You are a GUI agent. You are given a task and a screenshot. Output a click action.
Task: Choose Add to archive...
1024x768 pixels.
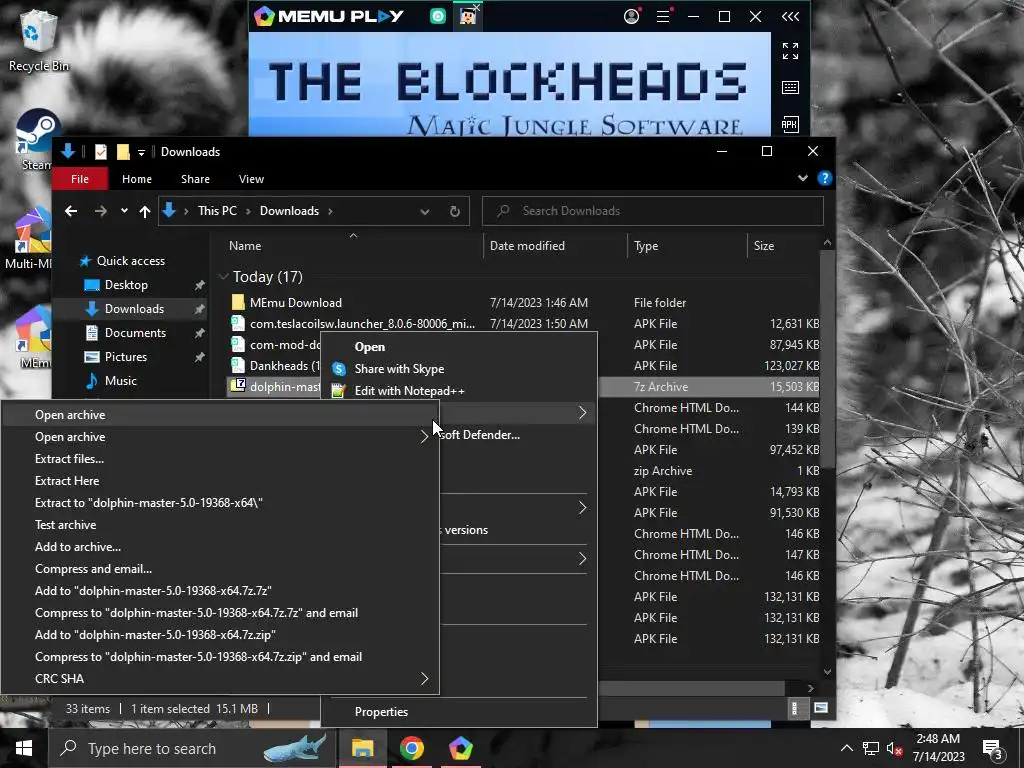pyautogui.click(x=78, y=547)
